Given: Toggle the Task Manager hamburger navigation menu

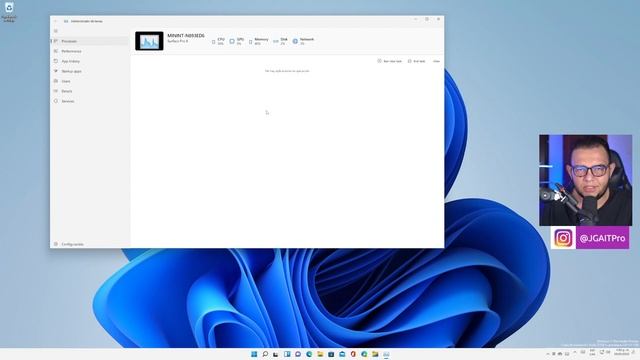Looking at the screenshot, I should pos(56,31).
